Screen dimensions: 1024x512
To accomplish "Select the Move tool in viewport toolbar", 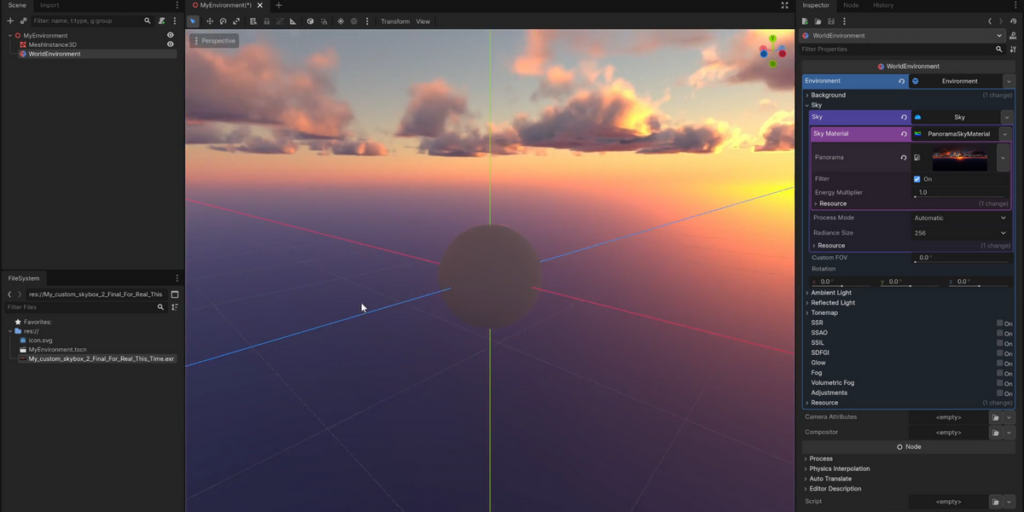I will tap(209, 21).
